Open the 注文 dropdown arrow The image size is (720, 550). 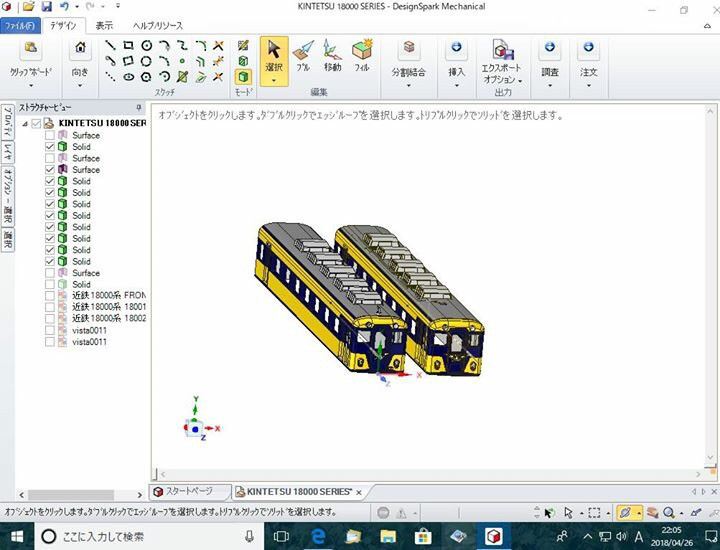click(589, 85)
